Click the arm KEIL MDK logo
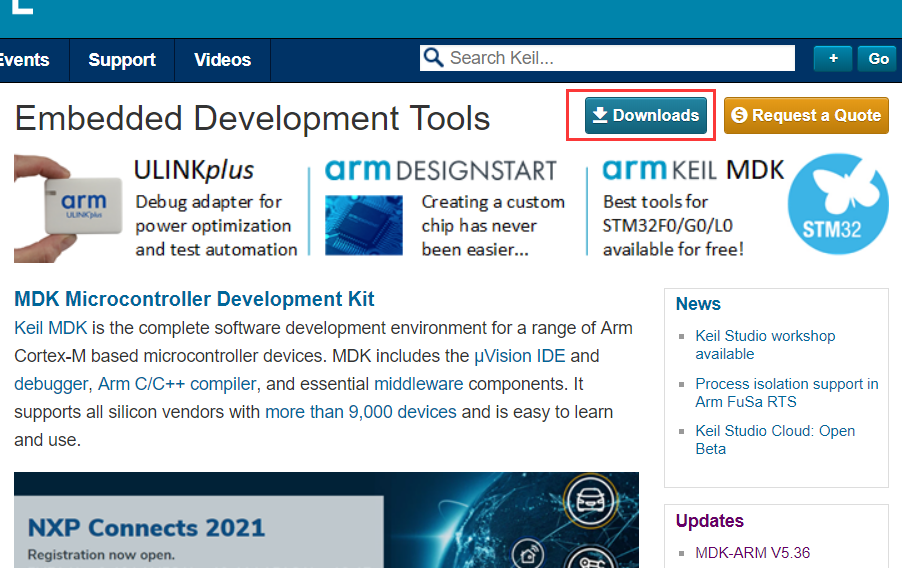The width and height of the screenshot is (902, 568). pos(693,170)
